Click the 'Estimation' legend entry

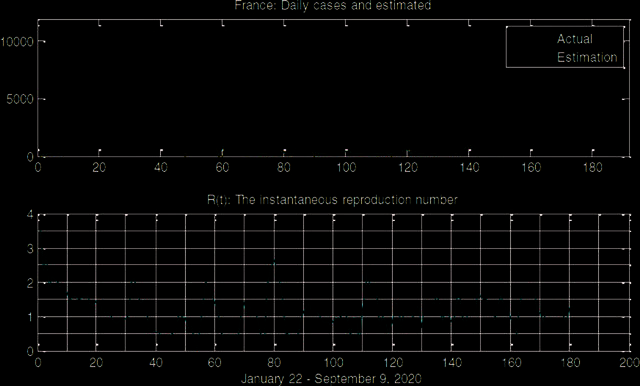pos(587,58)
